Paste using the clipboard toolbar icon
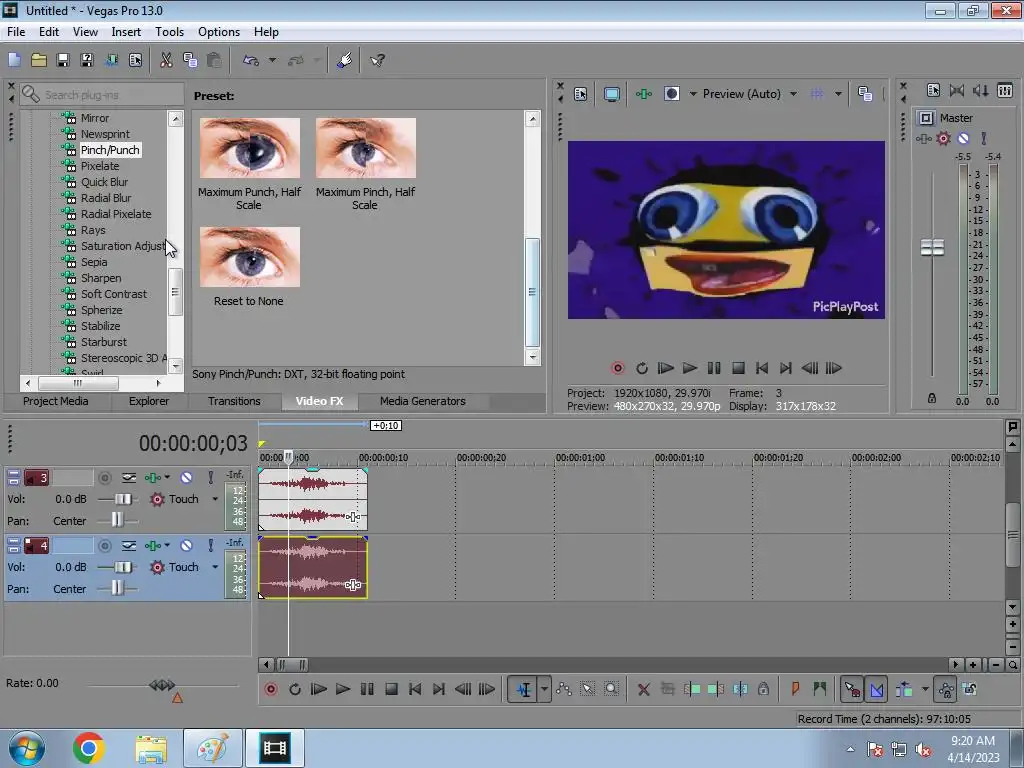The height and width of the screenshot is (768, 1024). pyautogui.click(x=214, y=61)
